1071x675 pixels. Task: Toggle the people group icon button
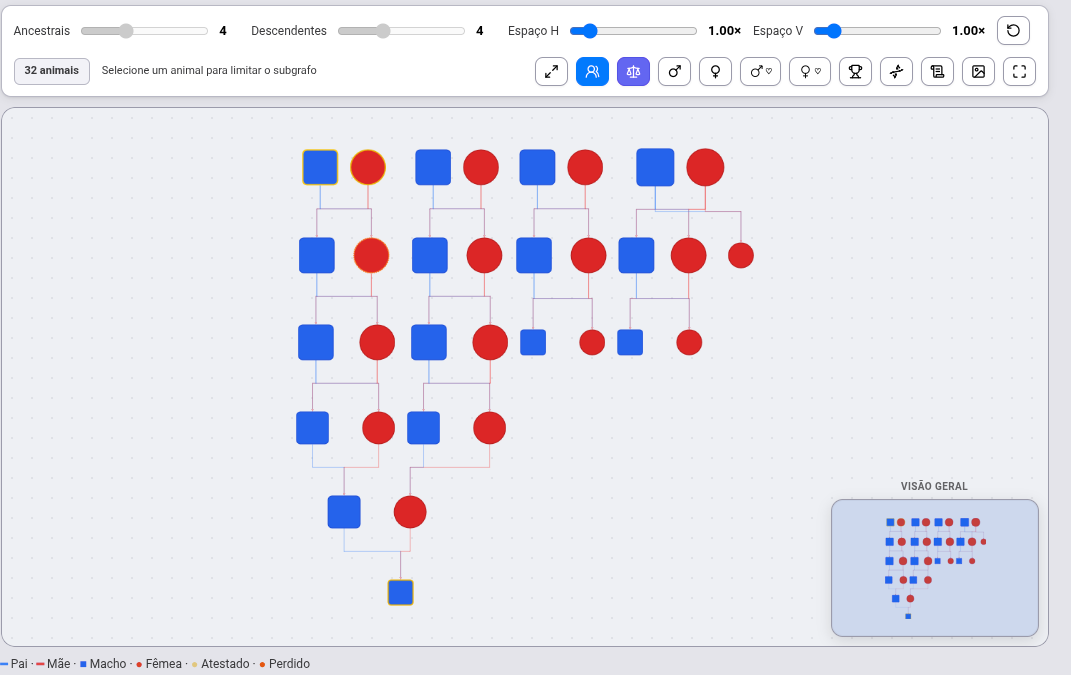(x=592, y=71)
